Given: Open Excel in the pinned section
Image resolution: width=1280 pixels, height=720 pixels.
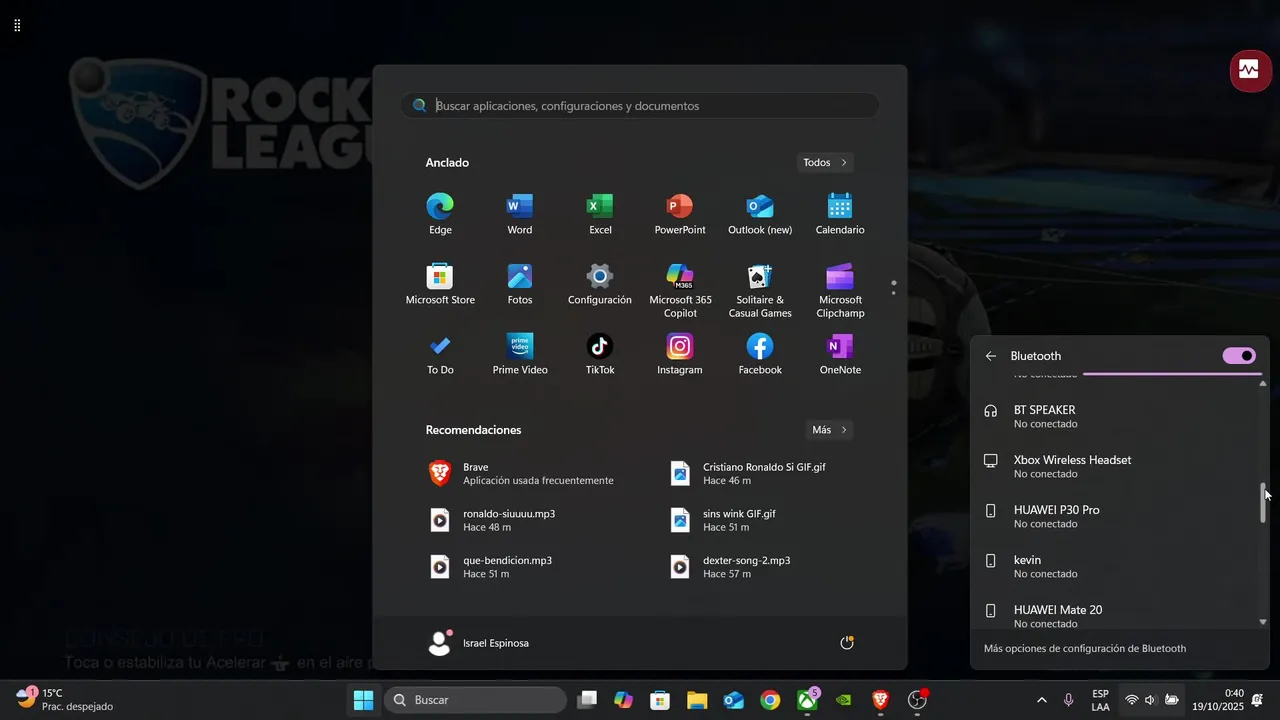Looking at the screenshot, I should click(600, 214).
